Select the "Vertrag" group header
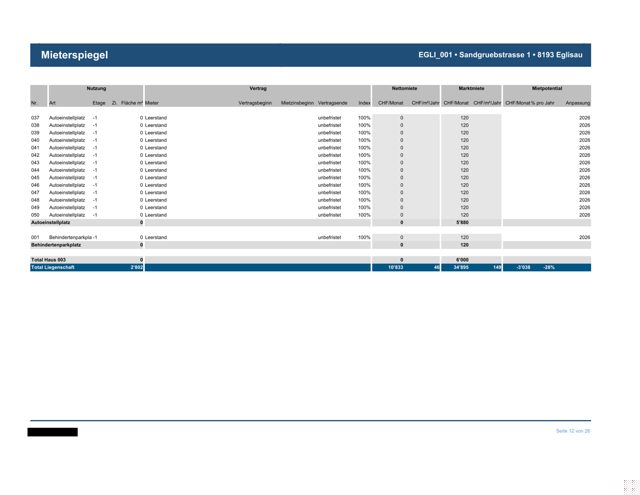This screenshot has width=640, height=495. tap(258, 89)
